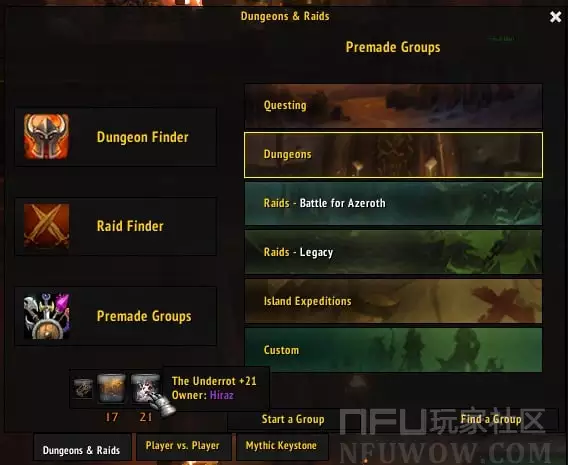Choose the Dungeons category

393,155
